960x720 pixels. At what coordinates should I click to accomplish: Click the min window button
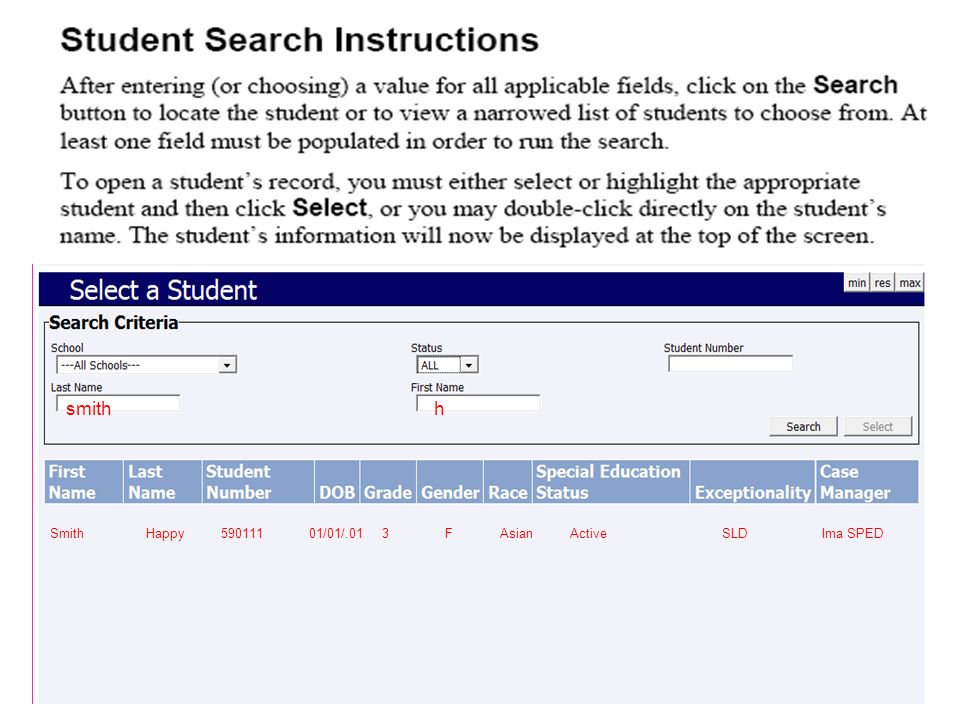coord(857,283)
